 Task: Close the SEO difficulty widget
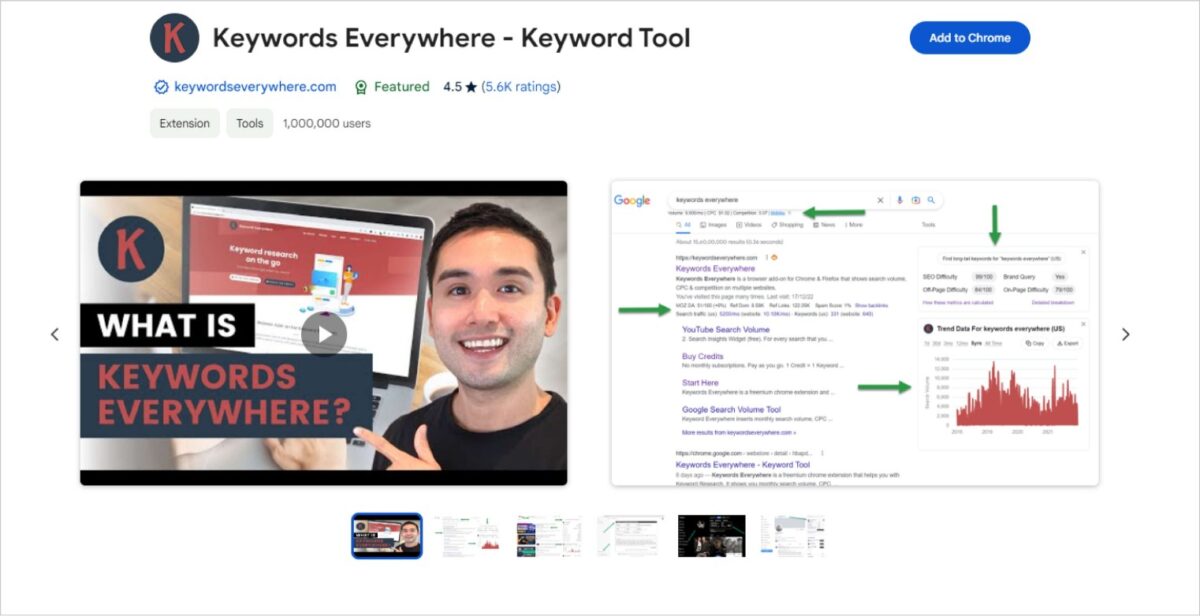coord(1083,252)
